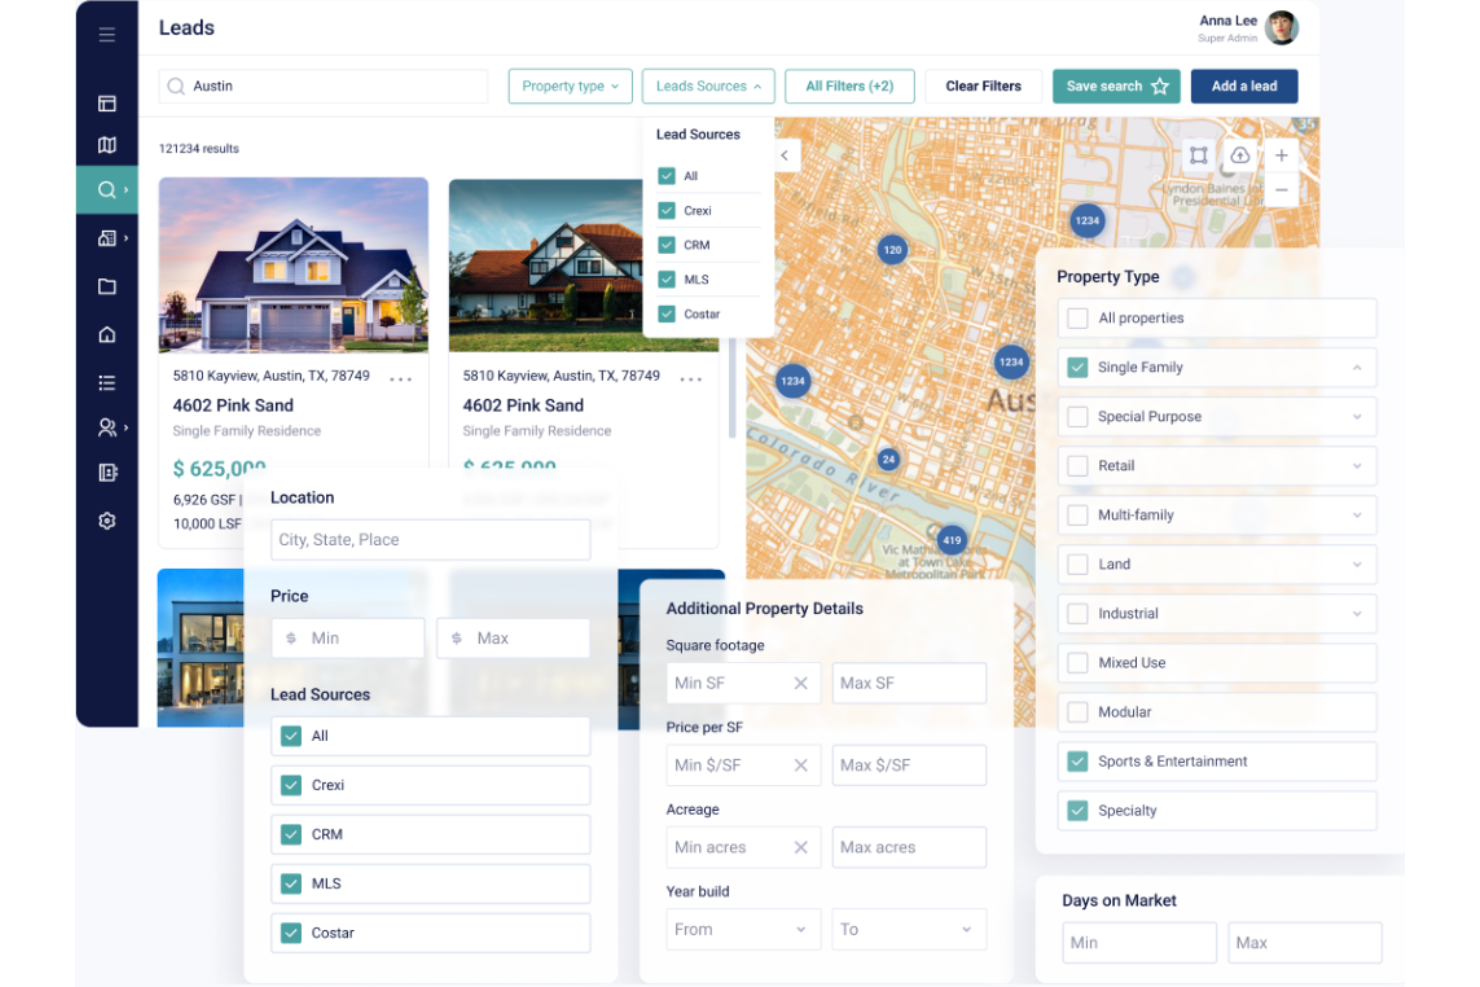Click the map zoom in control
The height and width of the screenshot is (987, 1480).
(1281, 155)
